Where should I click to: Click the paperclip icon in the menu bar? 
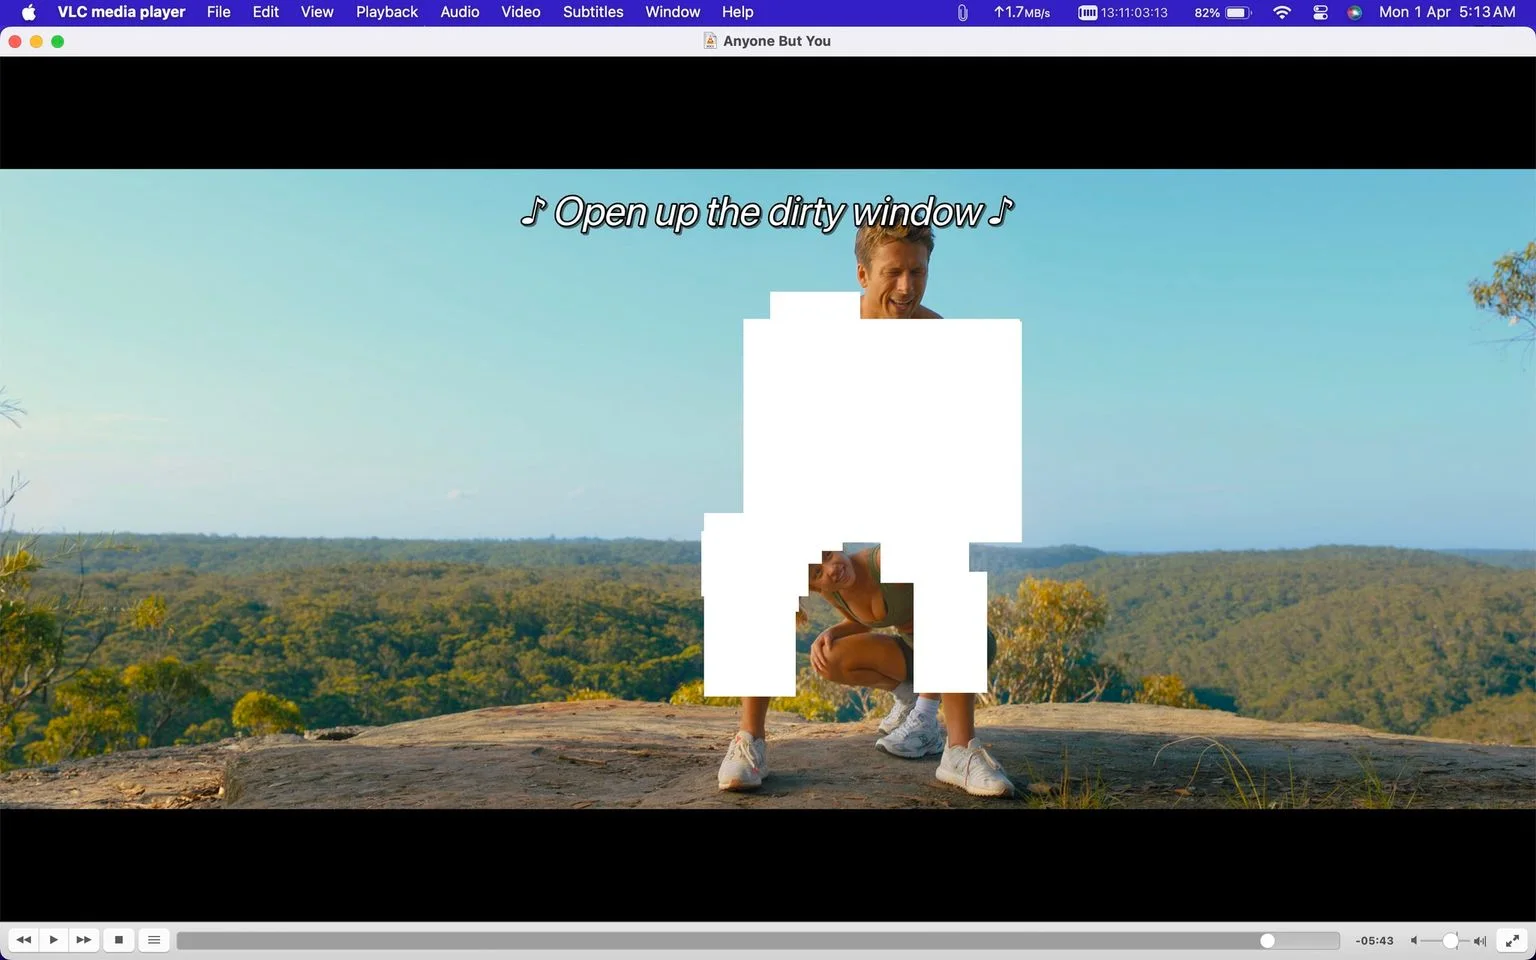(x=962, y=13)
